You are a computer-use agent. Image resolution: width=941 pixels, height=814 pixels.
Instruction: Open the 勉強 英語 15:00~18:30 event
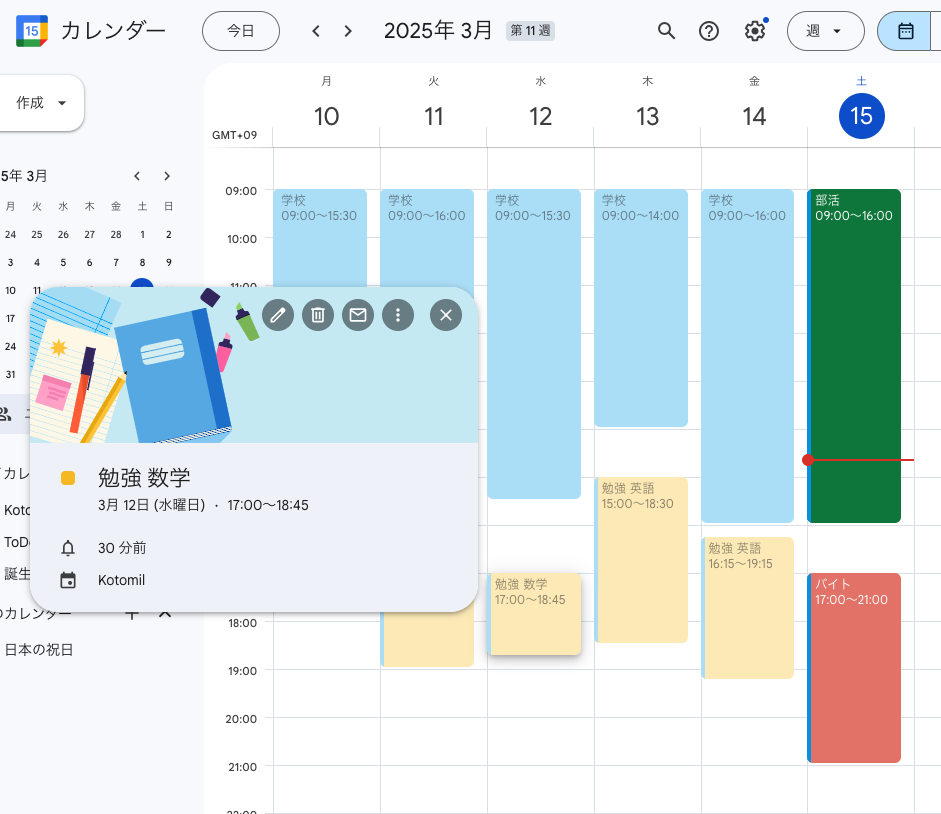[x=640, y=560]
